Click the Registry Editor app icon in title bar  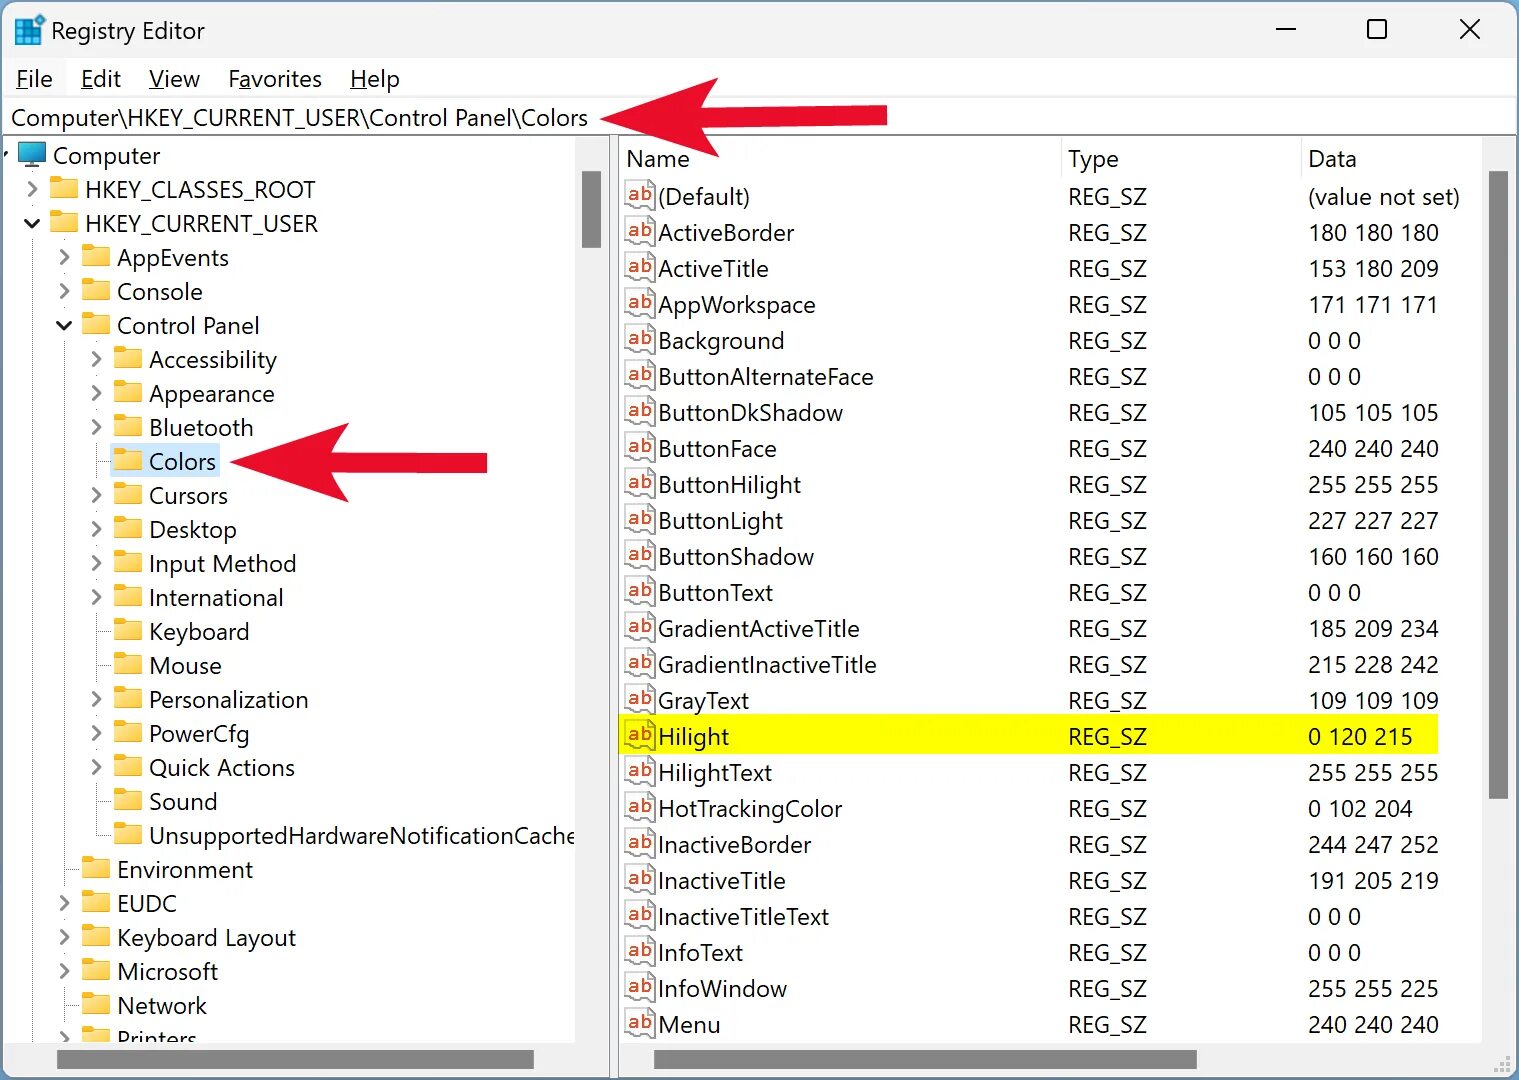[x=28, y=30]
